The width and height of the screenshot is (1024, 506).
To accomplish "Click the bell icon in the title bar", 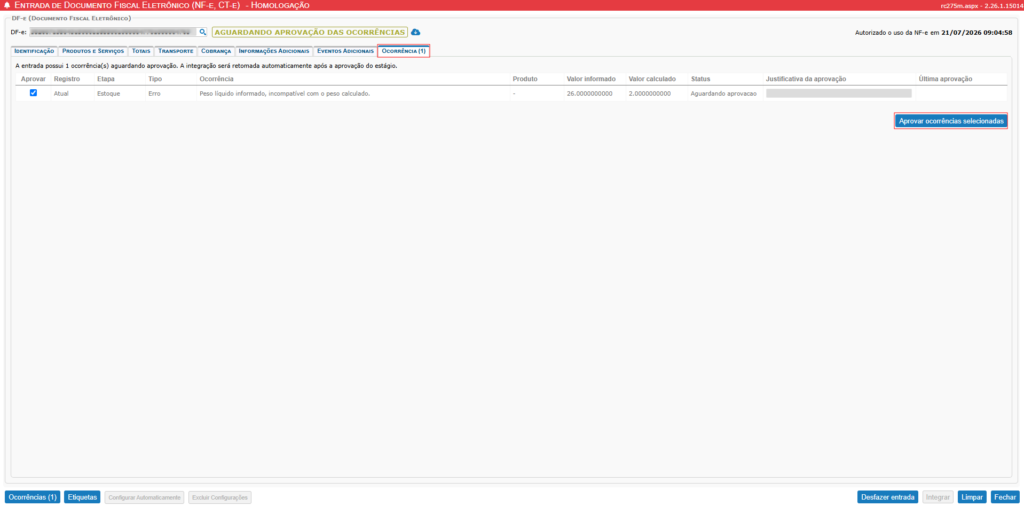I will 7,5.
